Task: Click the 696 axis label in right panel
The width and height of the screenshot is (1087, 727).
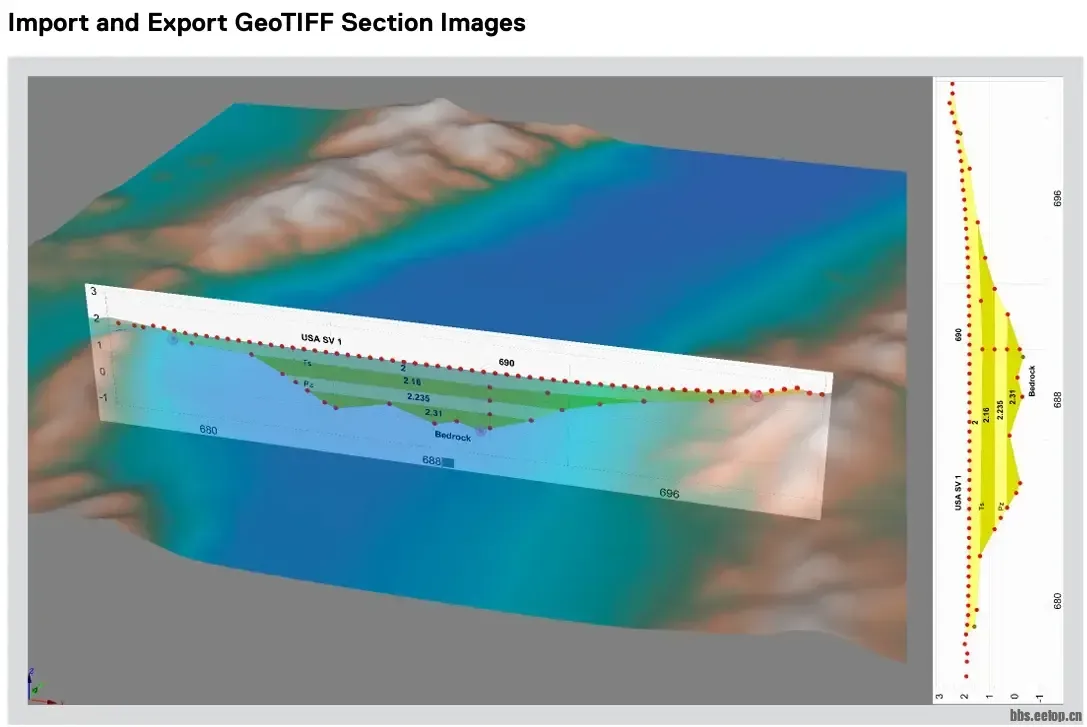Action: coord(1058,198)
